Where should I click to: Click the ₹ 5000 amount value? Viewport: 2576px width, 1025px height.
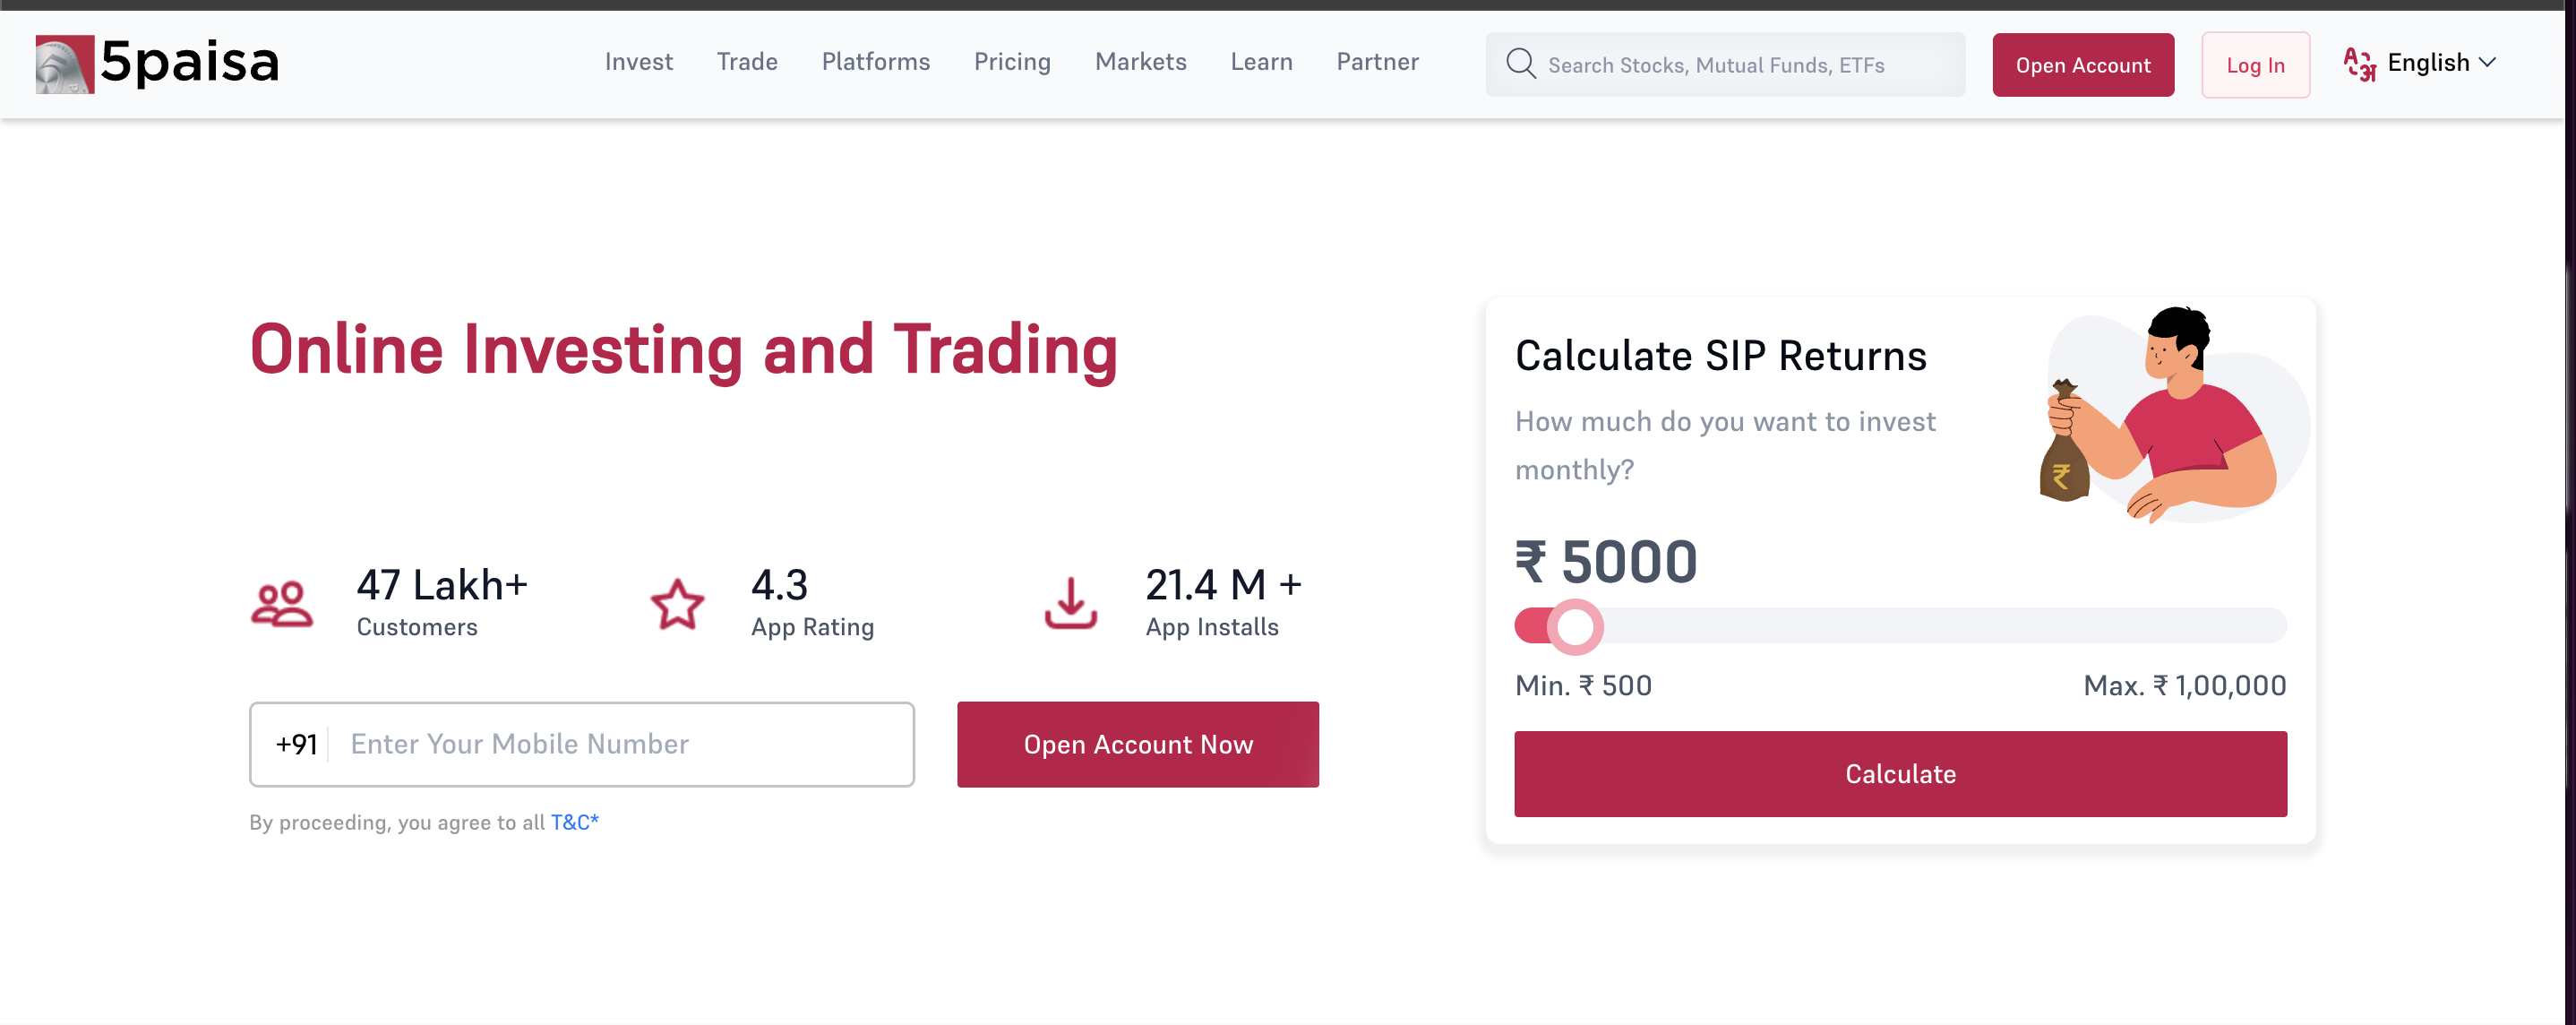pos(1606,561)
